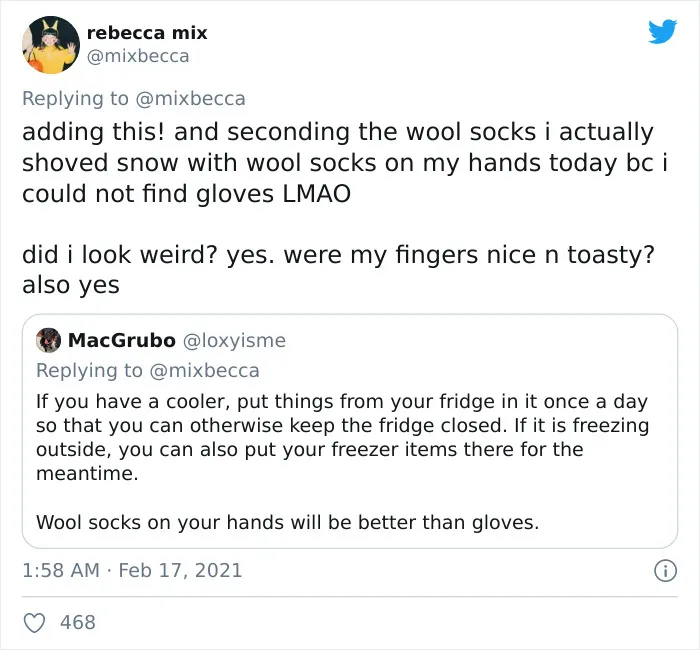Click the word 'meantime.' in the quoted tweet
700x650 pixels.
pos(87,474)
